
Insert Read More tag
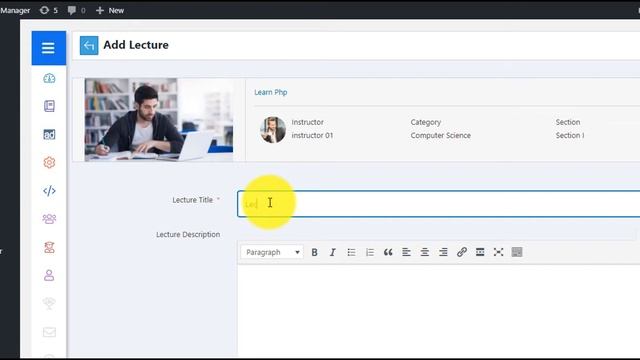point(480,252)
